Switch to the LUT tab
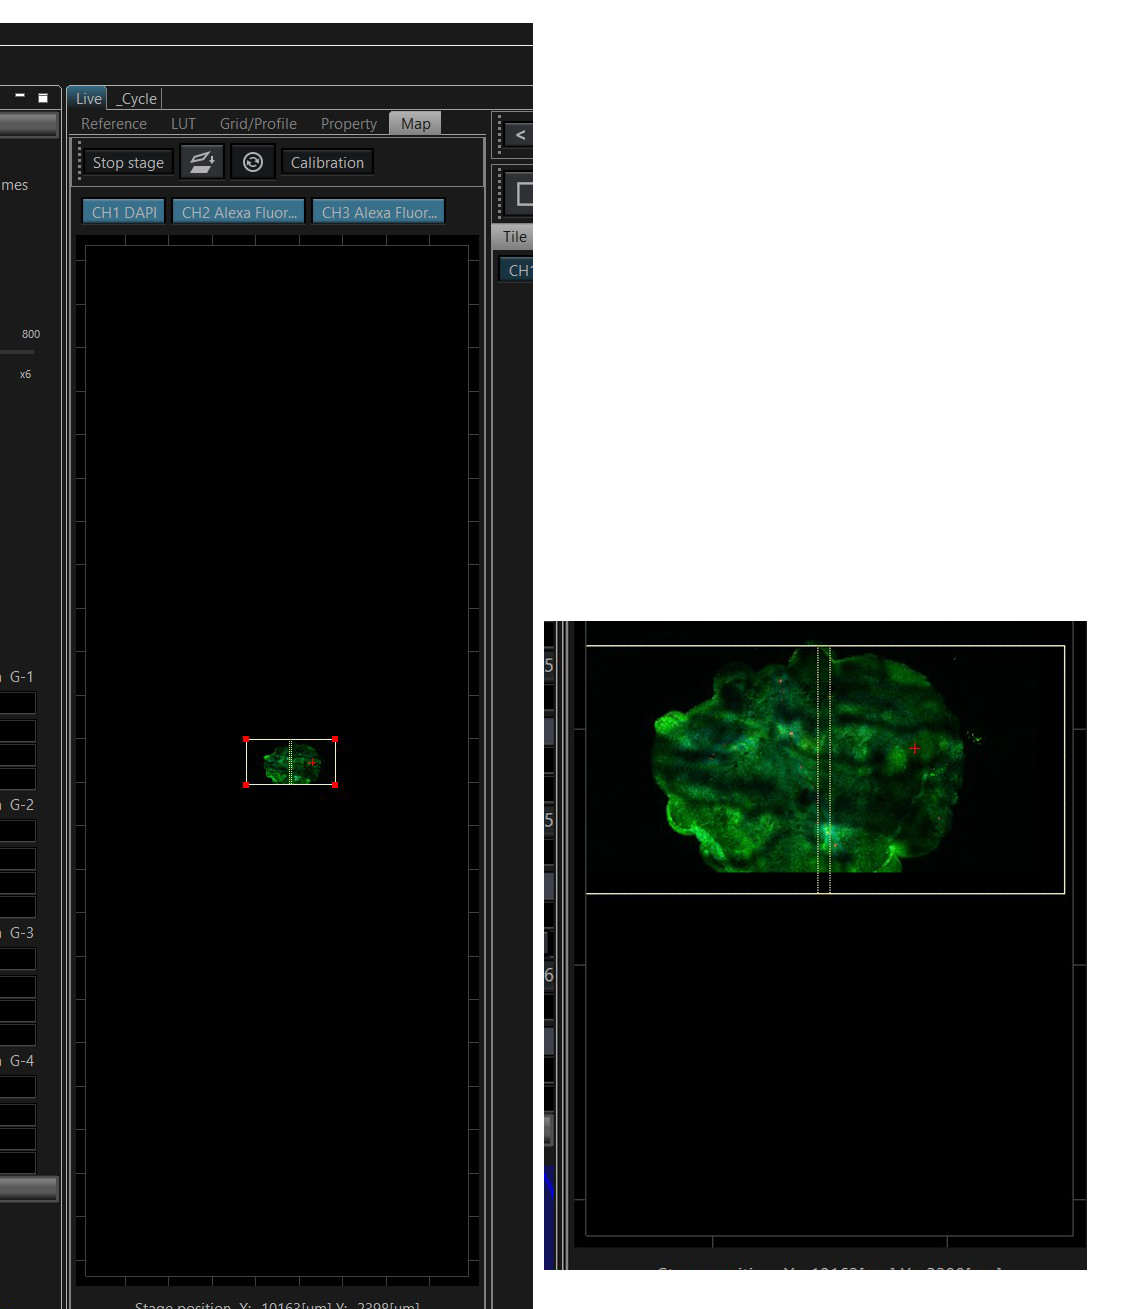Viewport: 1129px width, 1309px height. [x=183, y=123]
